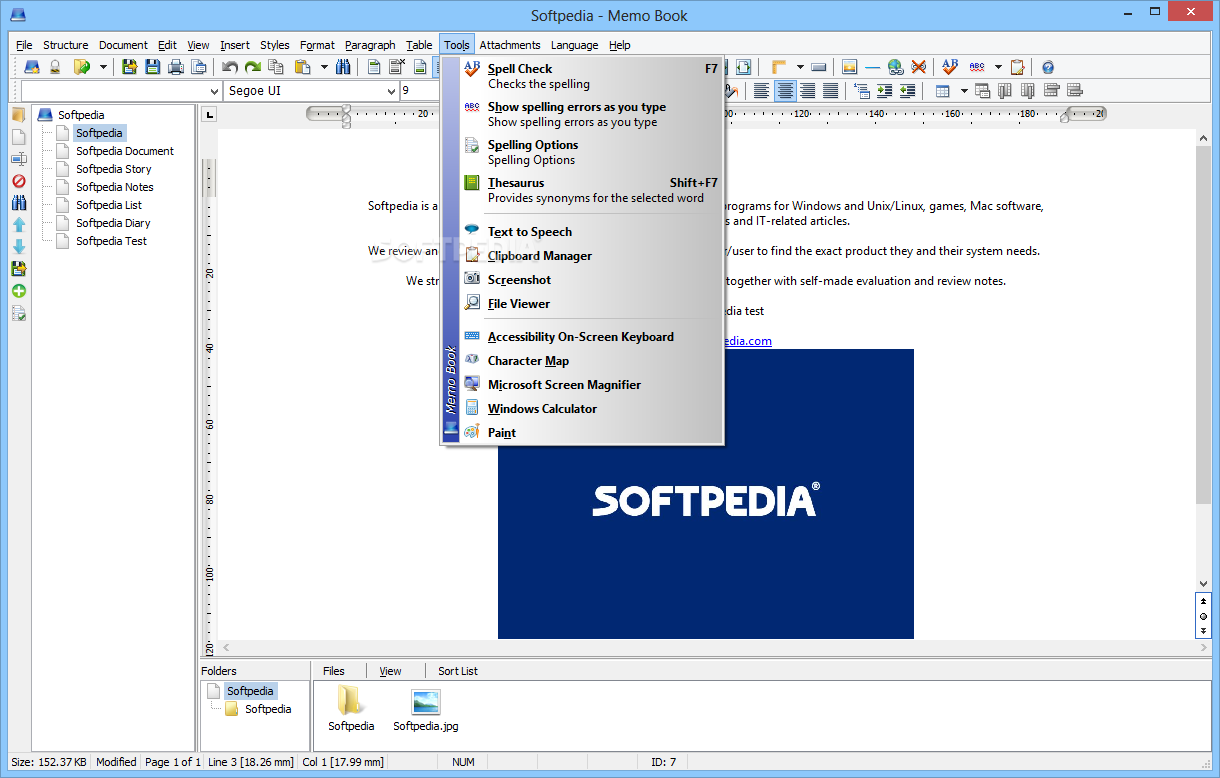Click the blue floppy Save icon
This screenshot has width=1220, height=778.
[152, 67]
